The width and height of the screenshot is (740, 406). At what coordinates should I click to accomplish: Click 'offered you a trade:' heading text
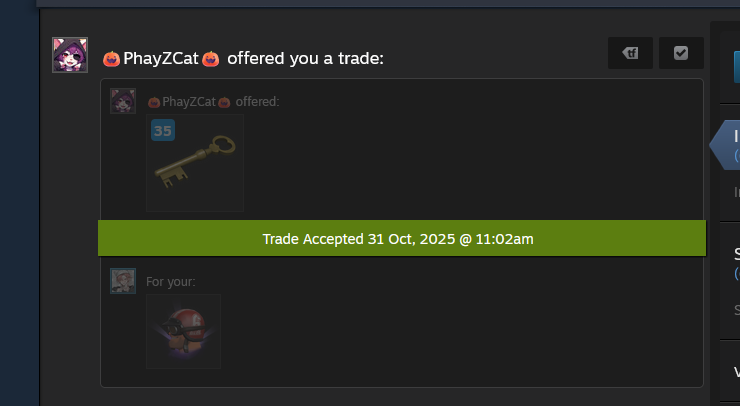(305, 59)
